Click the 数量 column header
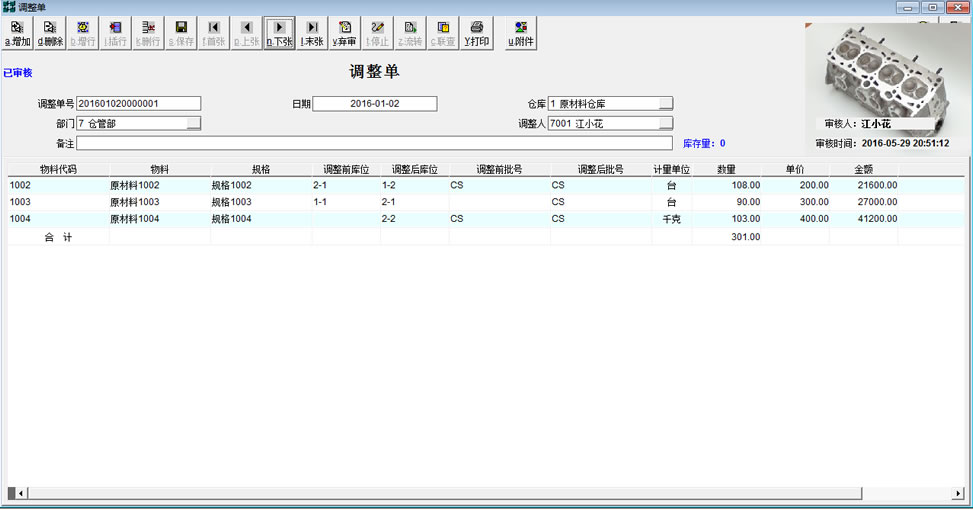973x510 pixels. click(727, 169)
